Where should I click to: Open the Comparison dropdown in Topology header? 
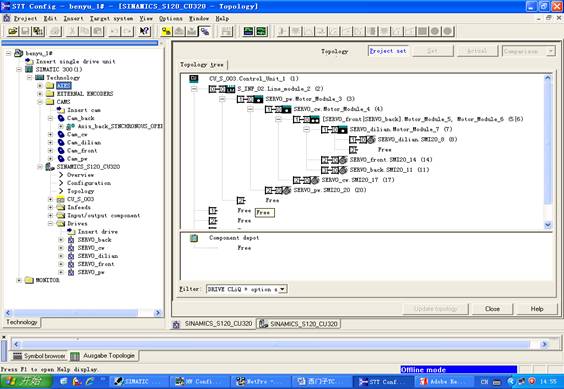[551, 51]
